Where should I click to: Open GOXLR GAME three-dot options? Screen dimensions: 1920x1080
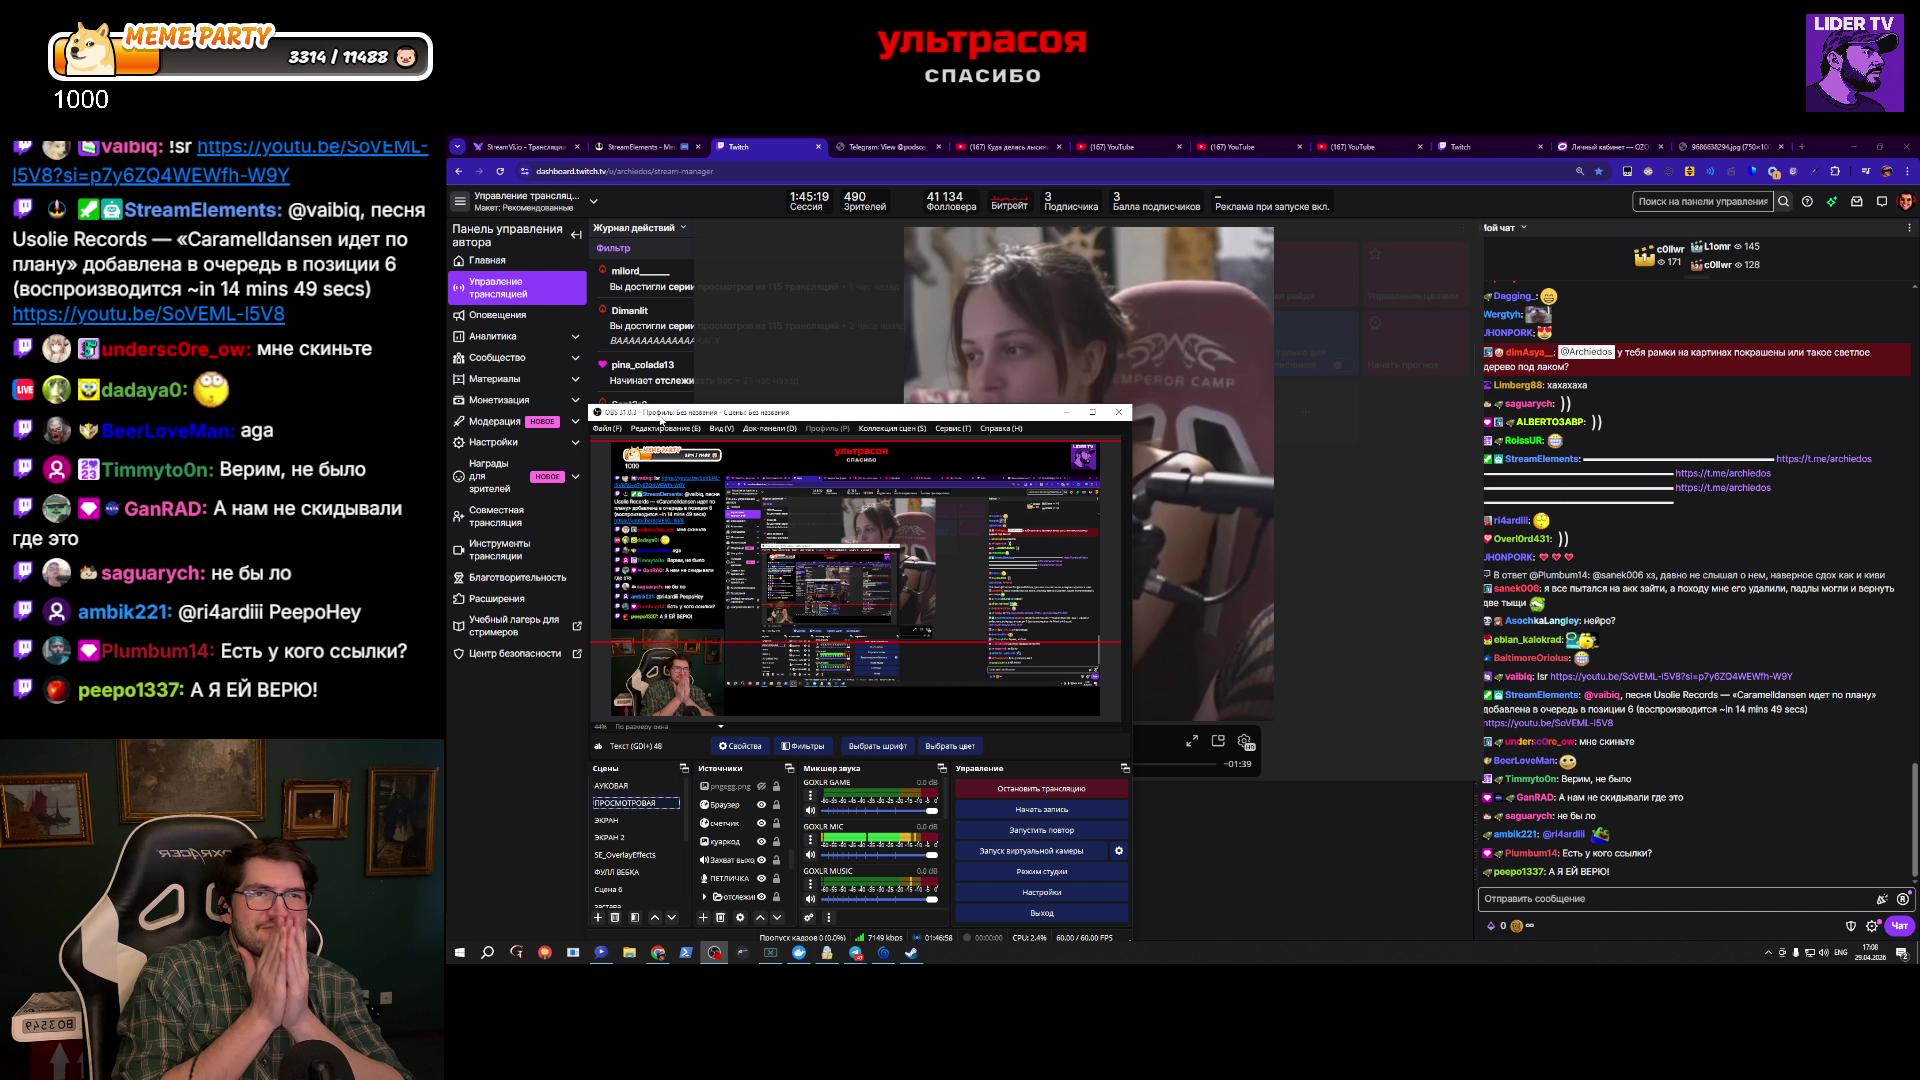pyautogui.click(x=810, y=796)
